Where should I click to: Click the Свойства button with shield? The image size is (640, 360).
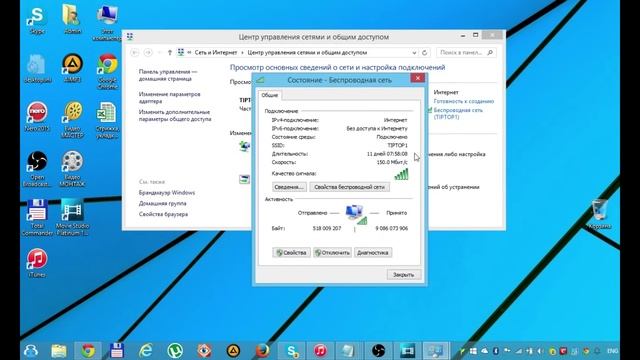[x=291, y=253]
